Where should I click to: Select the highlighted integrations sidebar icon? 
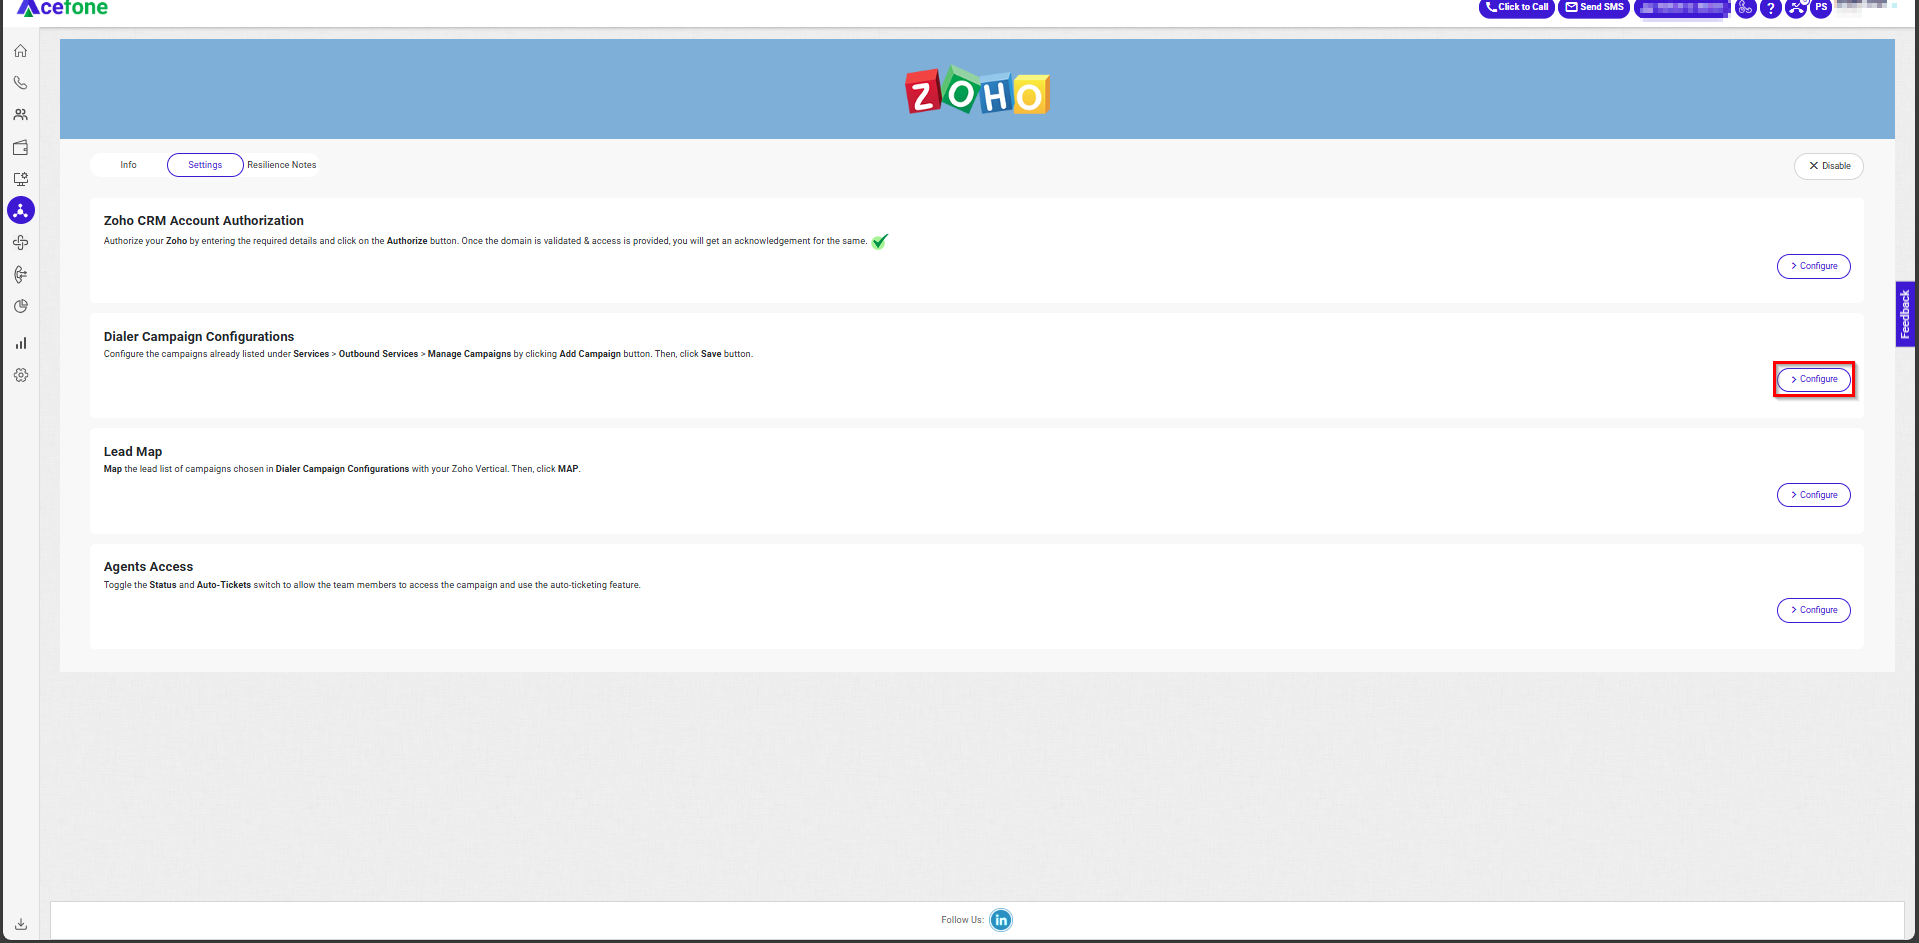(x=21, y=210)
